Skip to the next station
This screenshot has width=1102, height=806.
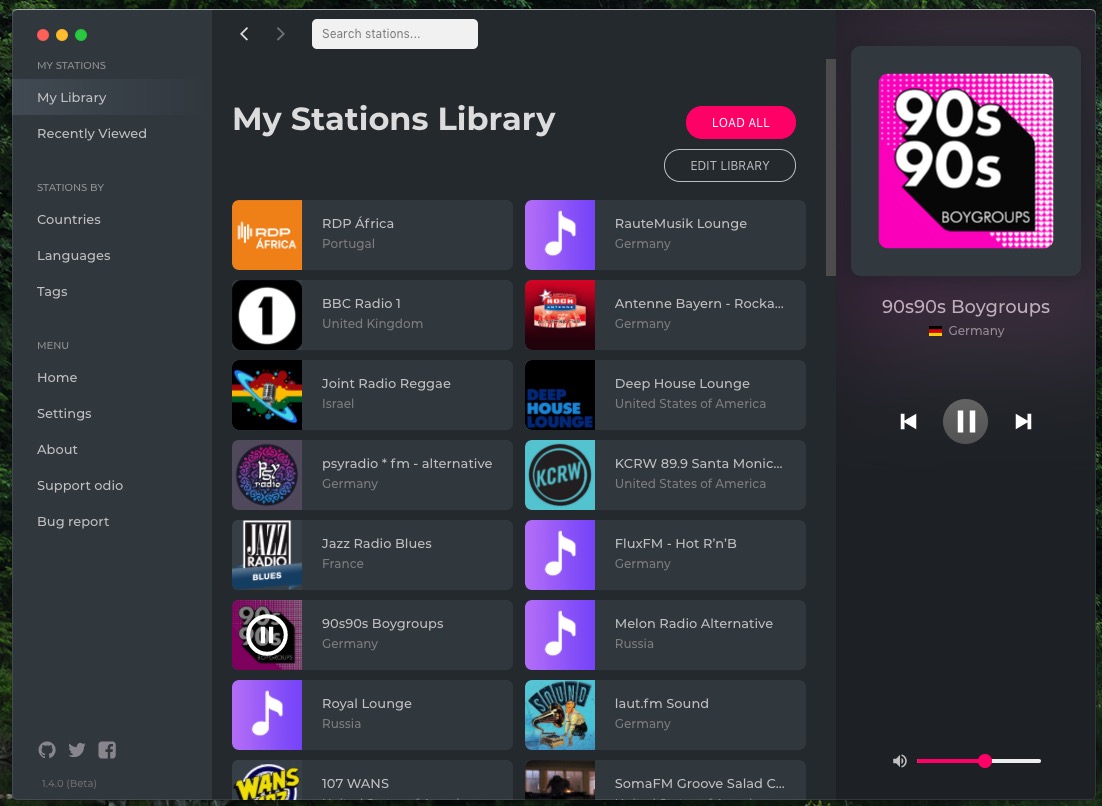tap(1023, 422)
